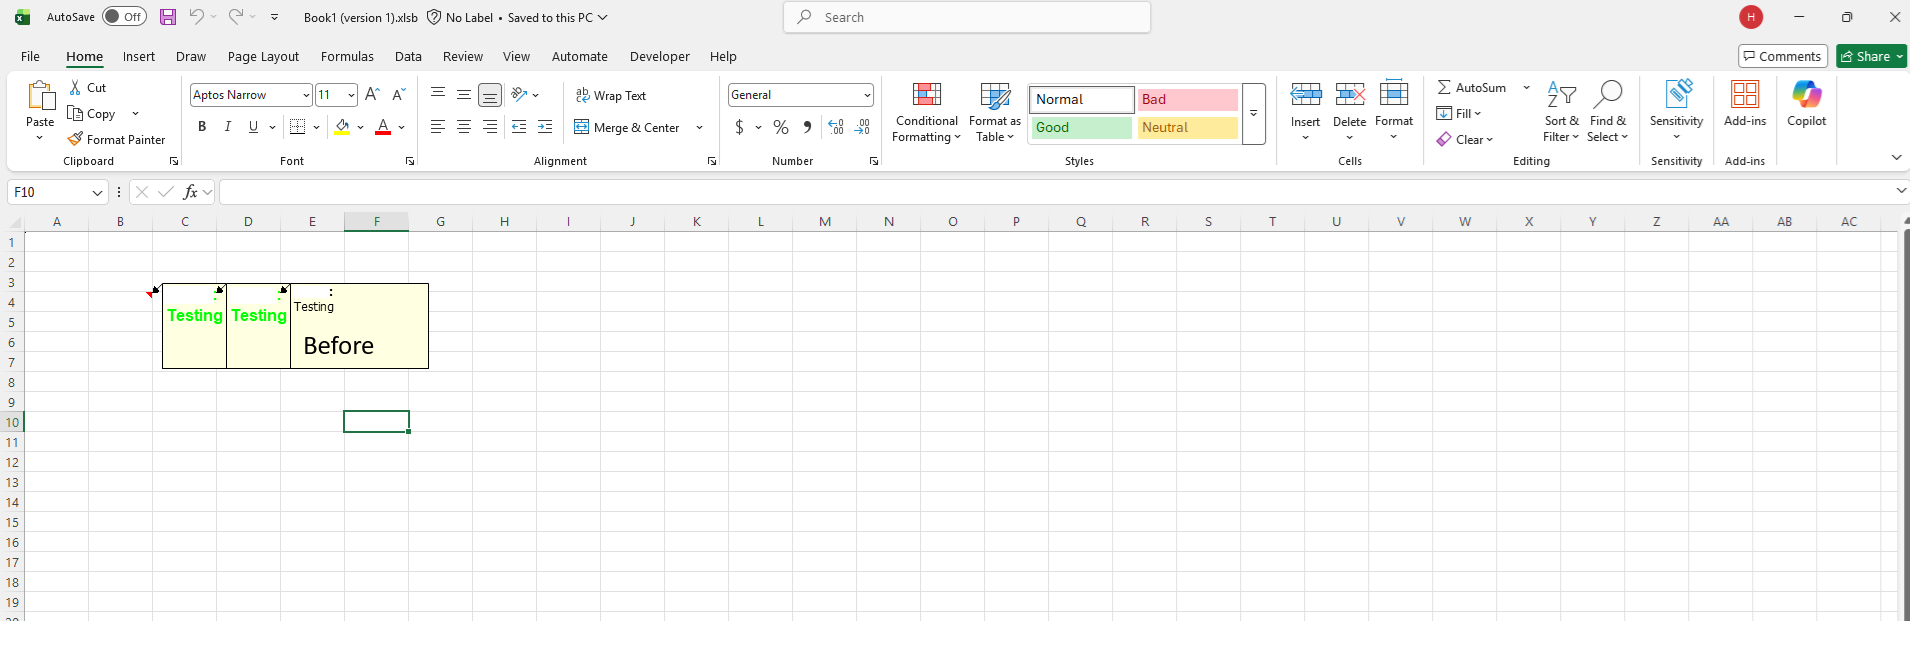
Task: Open the font name dropdown
Action: [x=306, y=95]
